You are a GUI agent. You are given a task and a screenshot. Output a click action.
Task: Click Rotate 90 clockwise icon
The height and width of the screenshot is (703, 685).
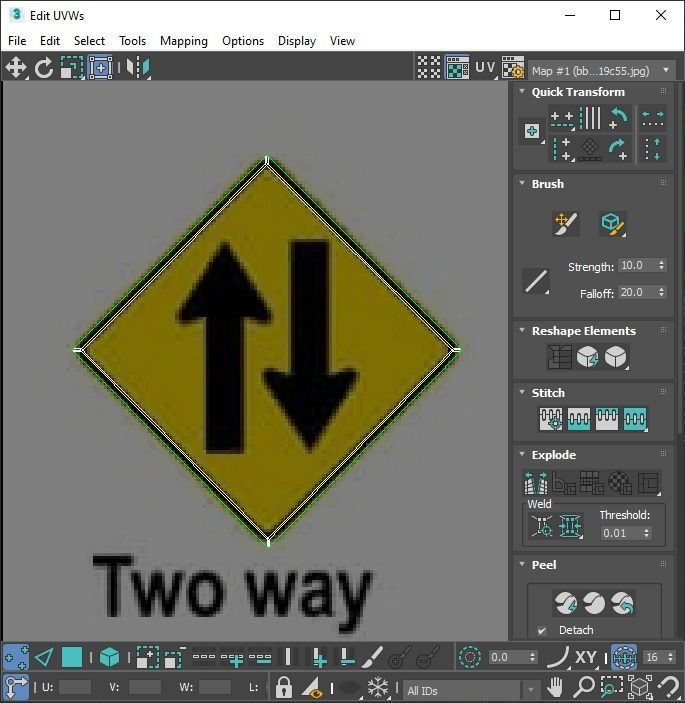[x=619, y=149]
